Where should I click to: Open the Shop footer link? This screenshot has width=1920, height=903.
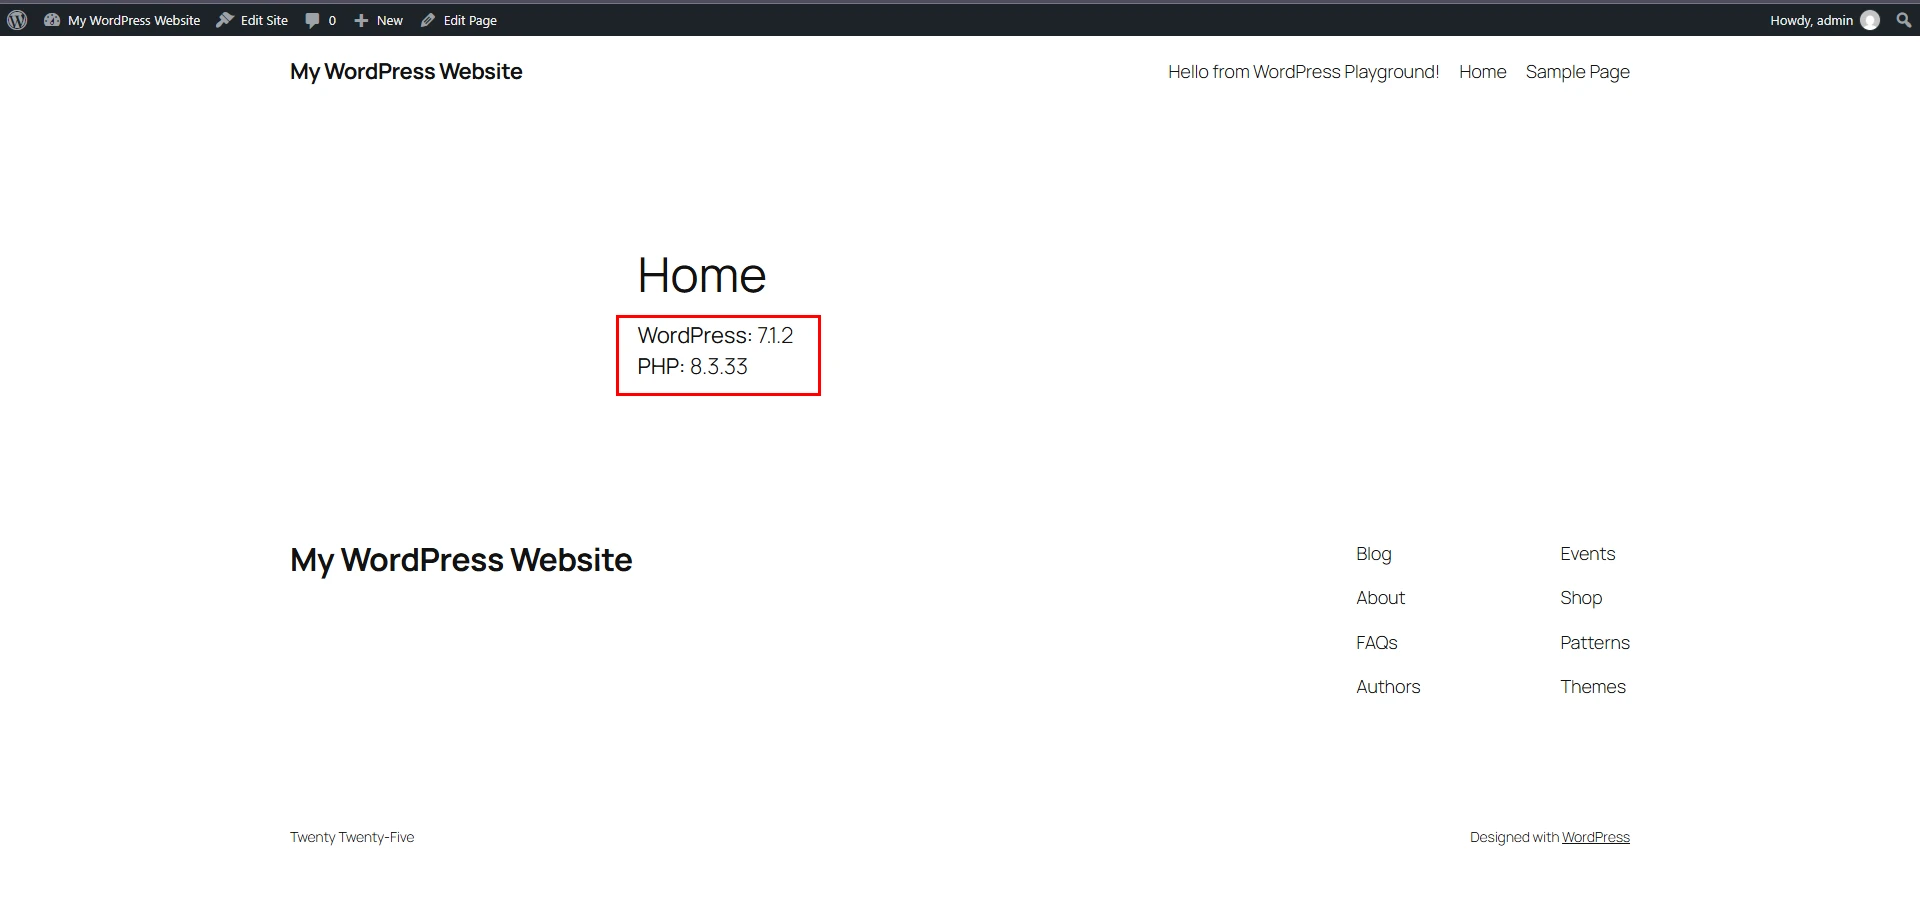pyautogui.click(x=1581, y=598)
